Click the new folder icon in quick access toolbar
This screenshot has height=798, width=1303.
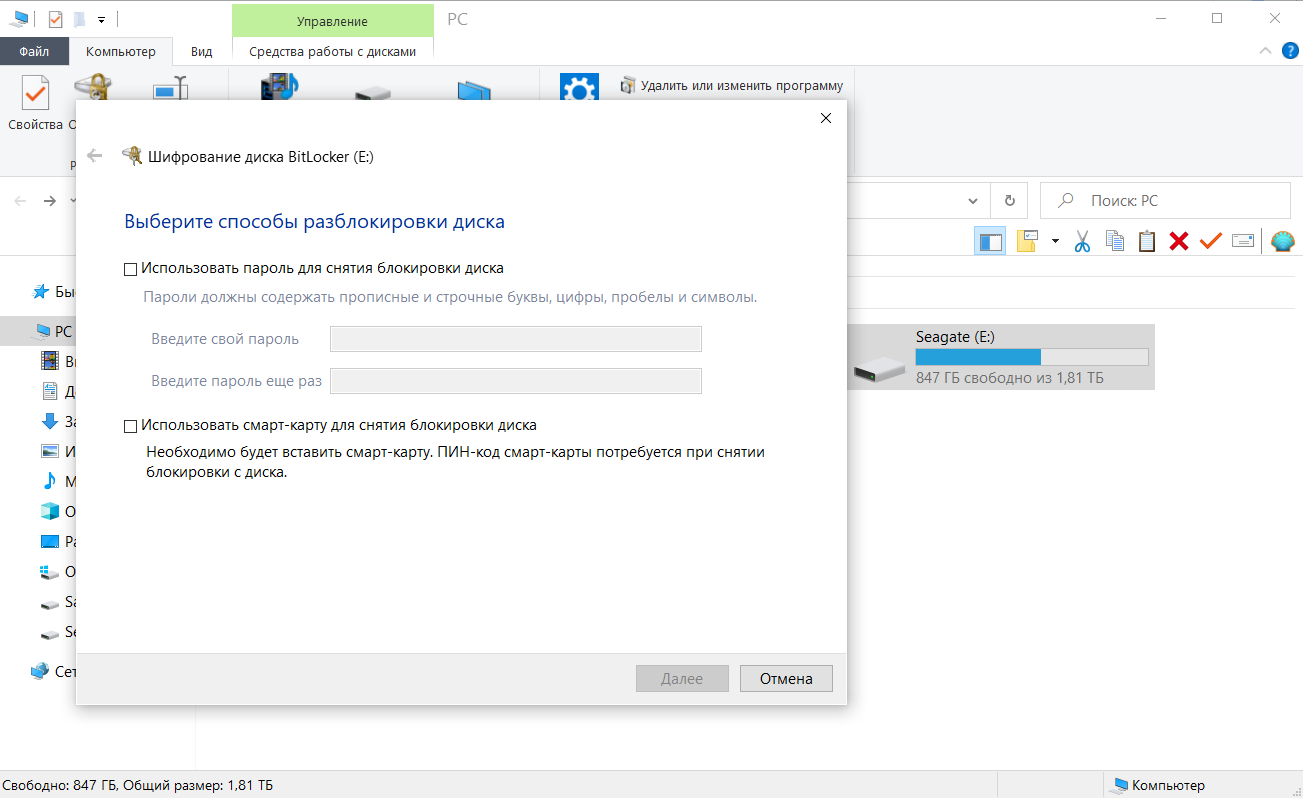(x=79, y=19)
